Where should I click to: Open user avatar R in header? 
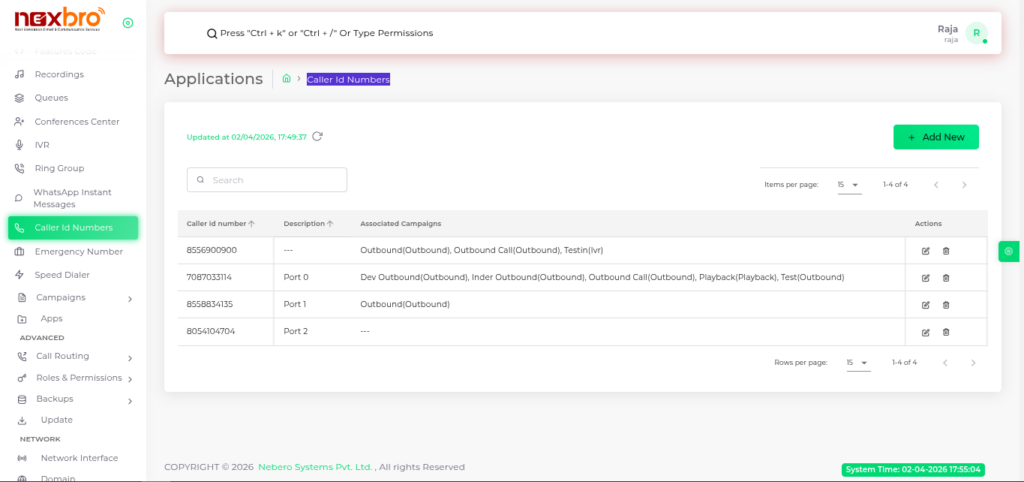point(976,33)
